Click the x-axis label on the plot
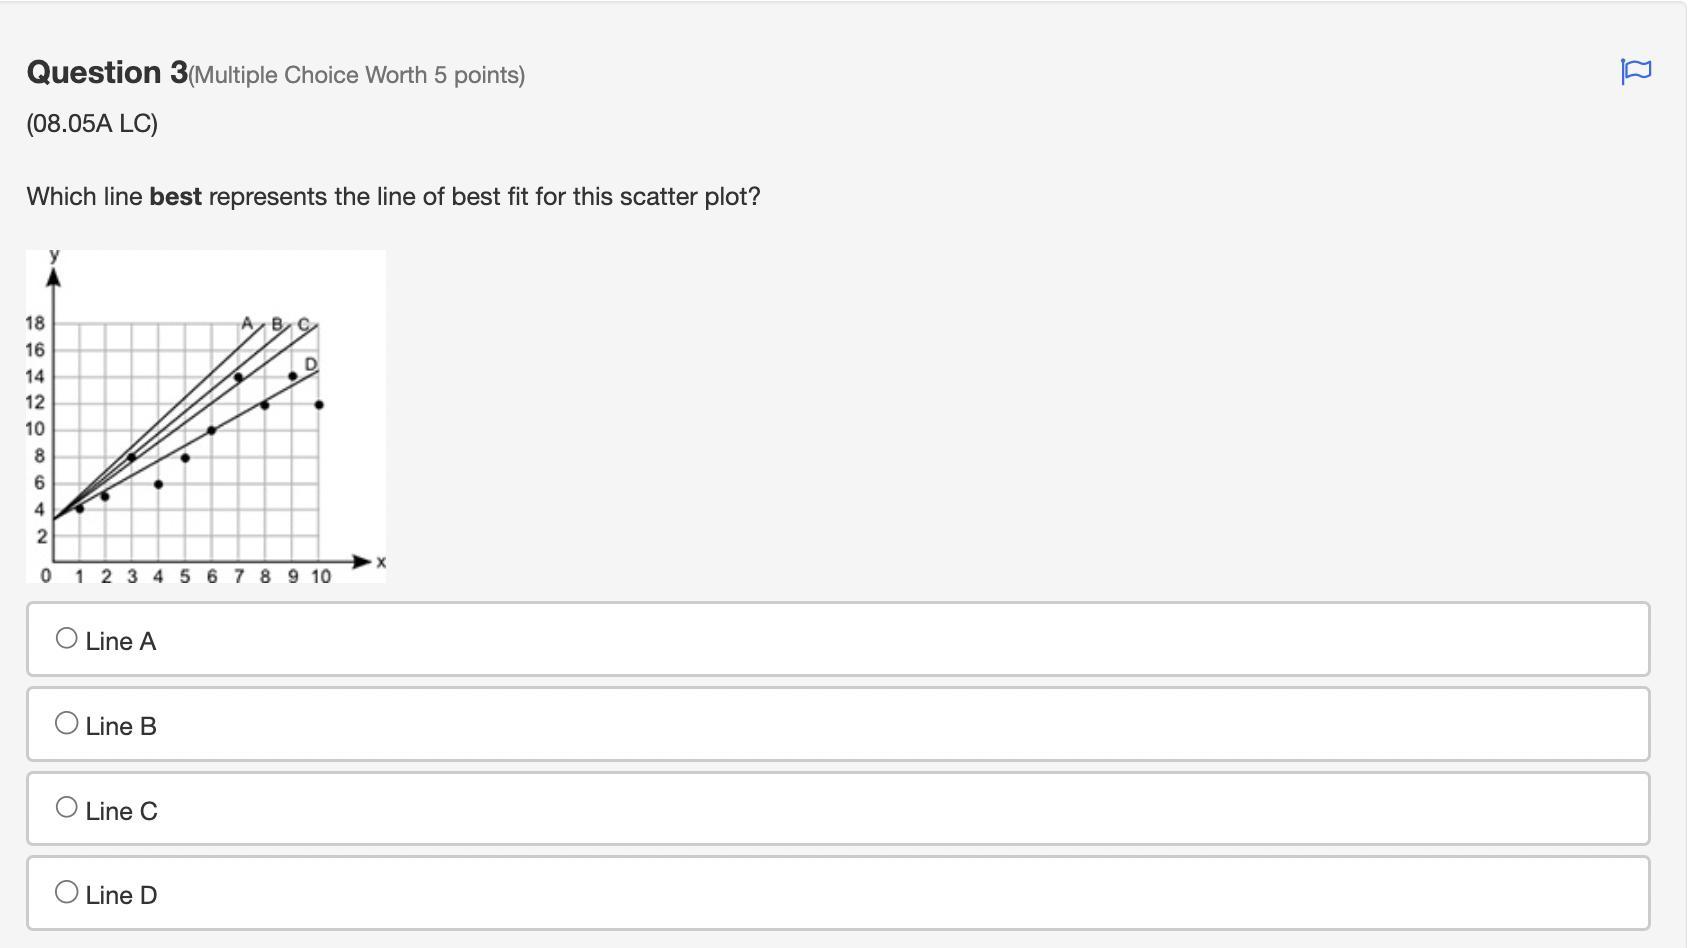The height and width of the screenshot is (948, 1689). point(380,563)
